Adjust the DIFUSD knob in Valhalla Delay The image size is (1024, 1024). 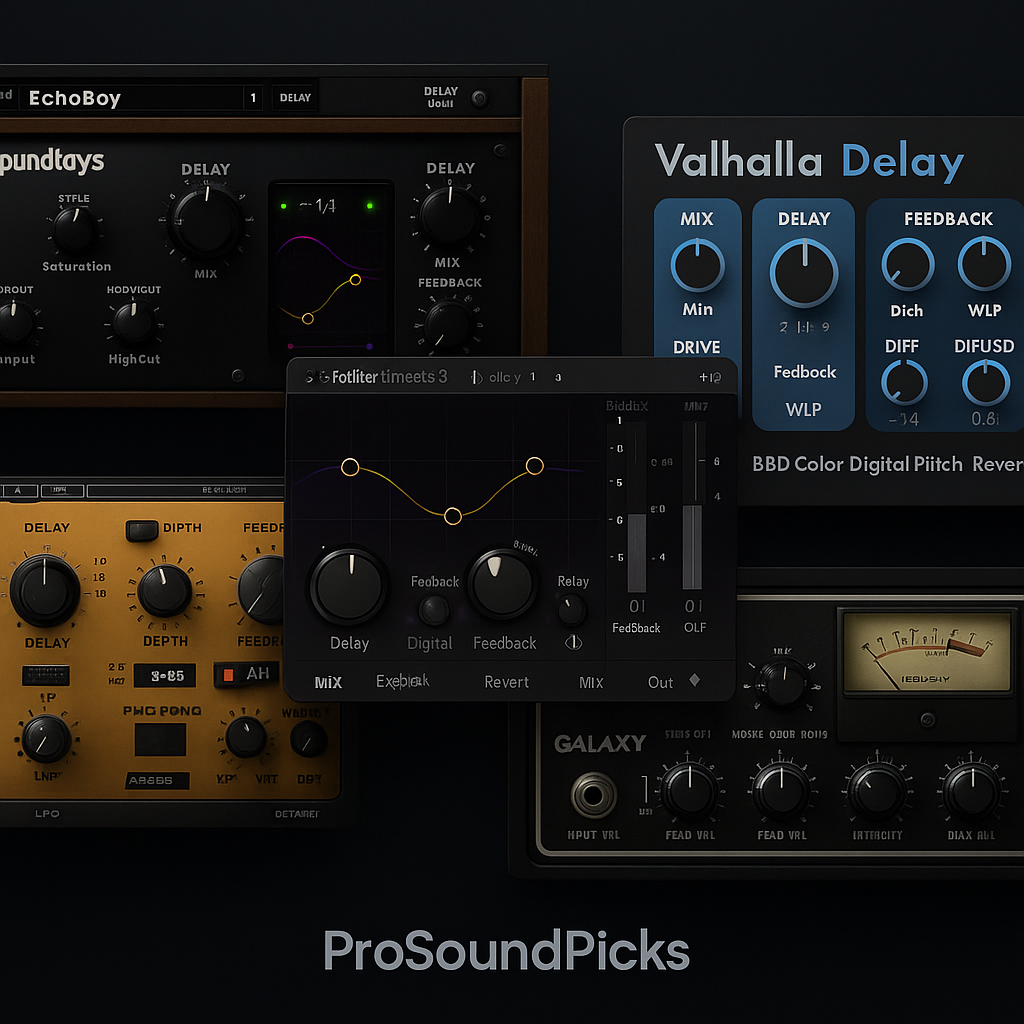point(986,383)
